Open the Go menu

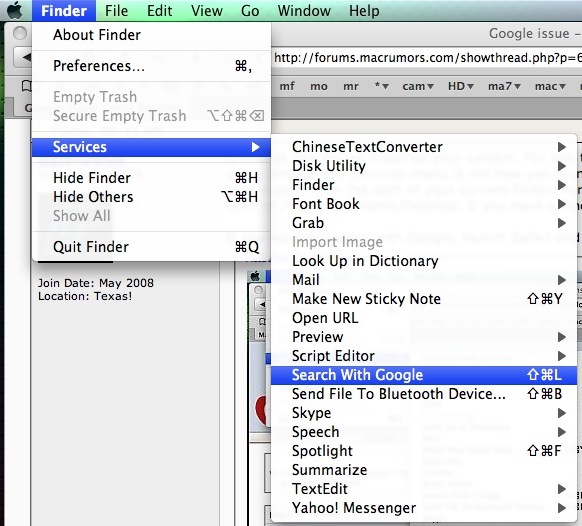click(250, 11)
